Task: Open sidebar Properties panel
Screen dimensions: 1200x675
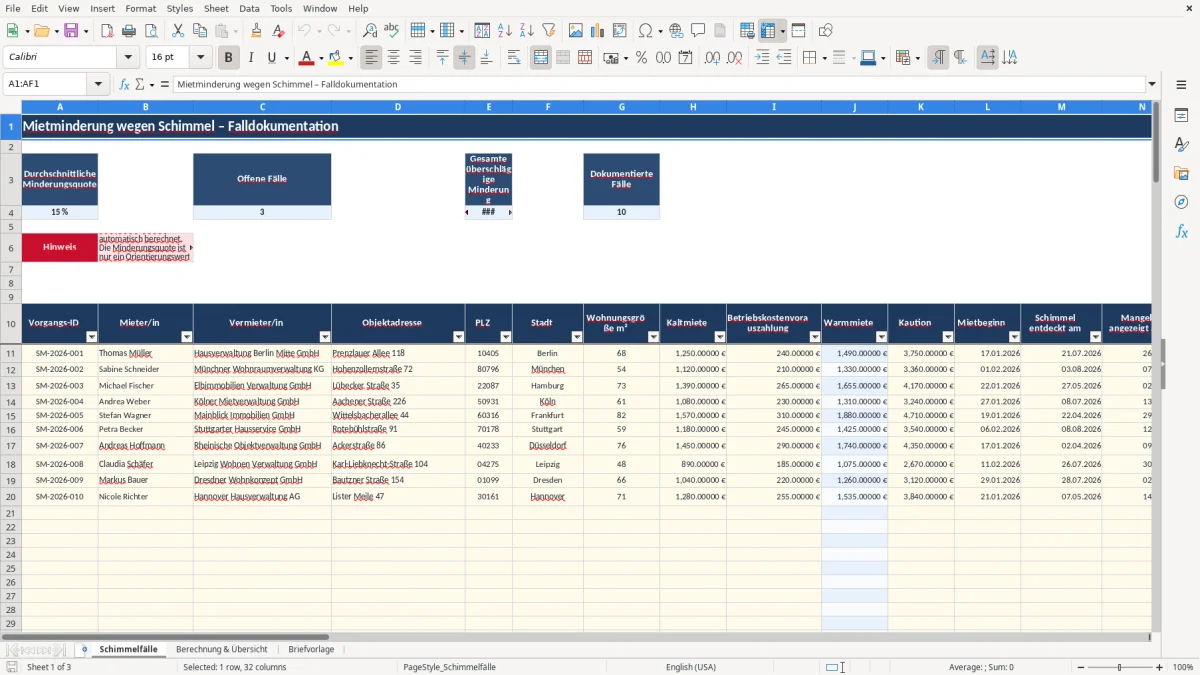Action: click(1181, 116)
